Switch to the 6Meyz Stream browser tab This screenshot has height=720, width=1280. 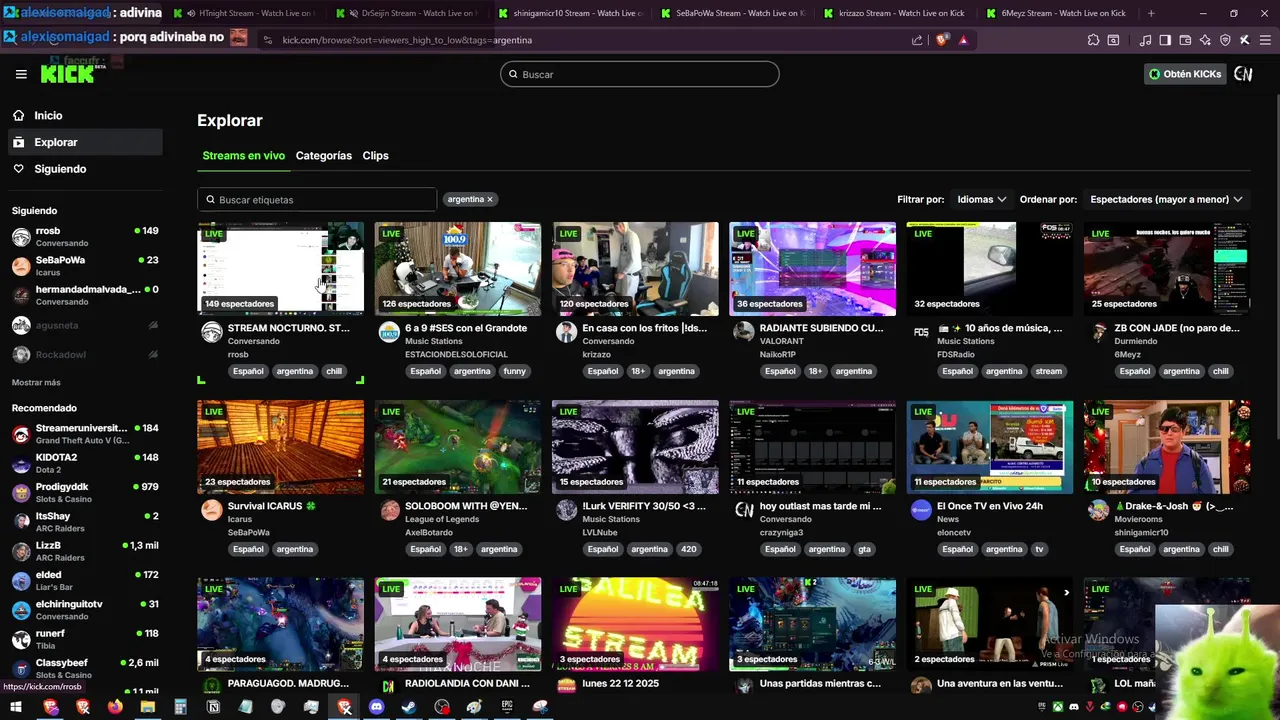tap(1058, 13)
